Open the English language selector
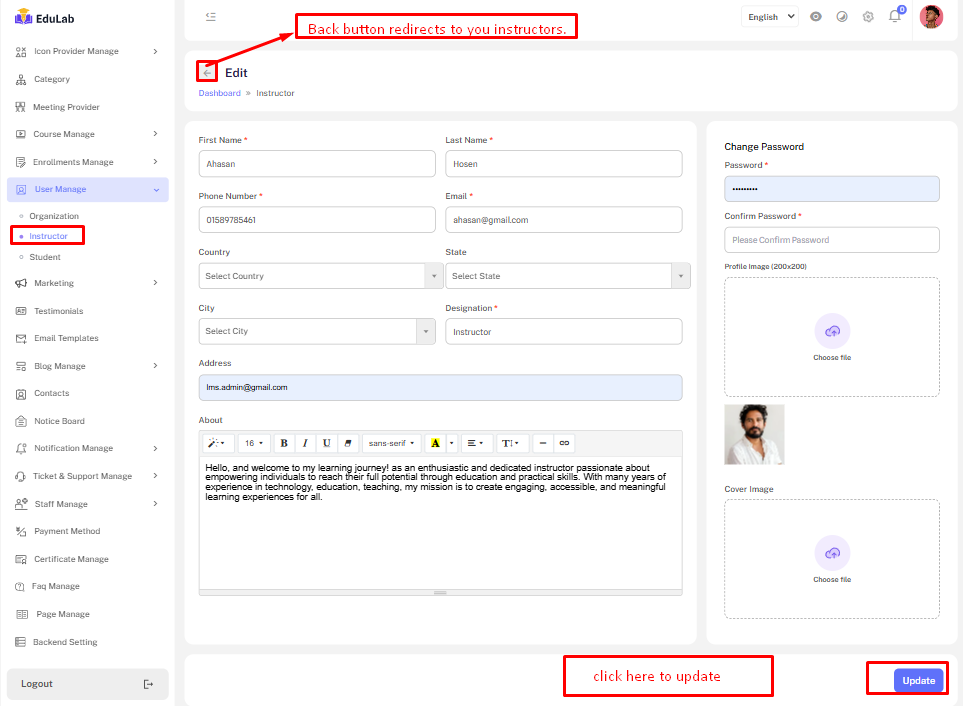 pos(770,16)
